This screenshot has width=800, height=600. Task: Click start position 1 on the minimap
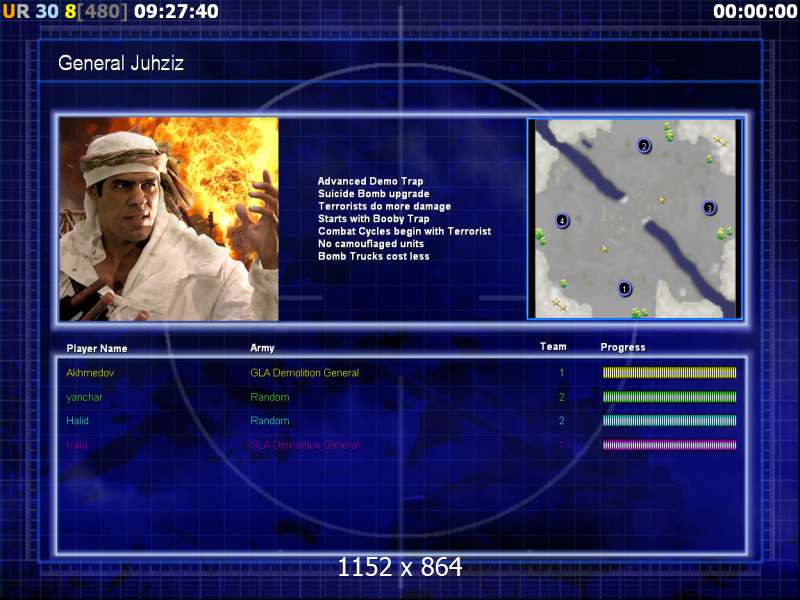[x=624, y=289]
